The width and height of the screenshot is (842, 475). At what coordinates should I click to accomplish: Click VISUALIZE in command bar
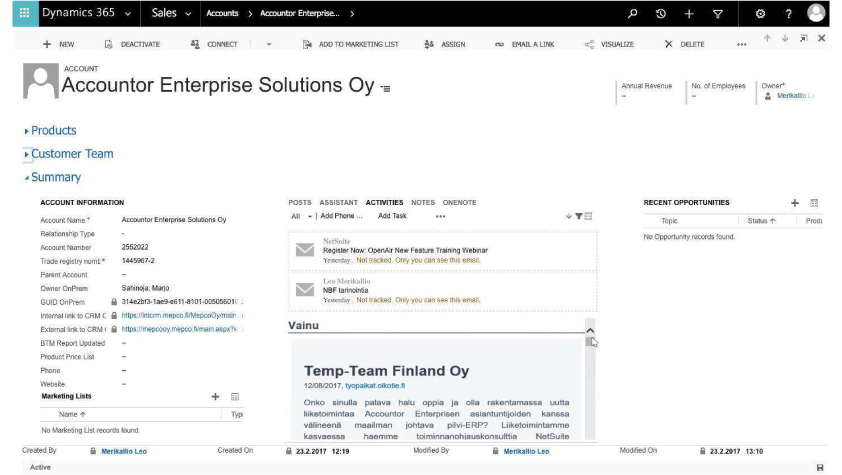pyautogui.click(x=609, y=44)
